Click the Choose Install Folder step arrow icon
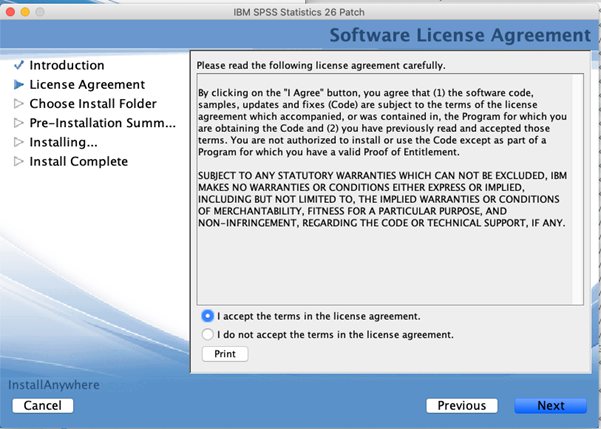601x429 pixels. pos(19,104)
